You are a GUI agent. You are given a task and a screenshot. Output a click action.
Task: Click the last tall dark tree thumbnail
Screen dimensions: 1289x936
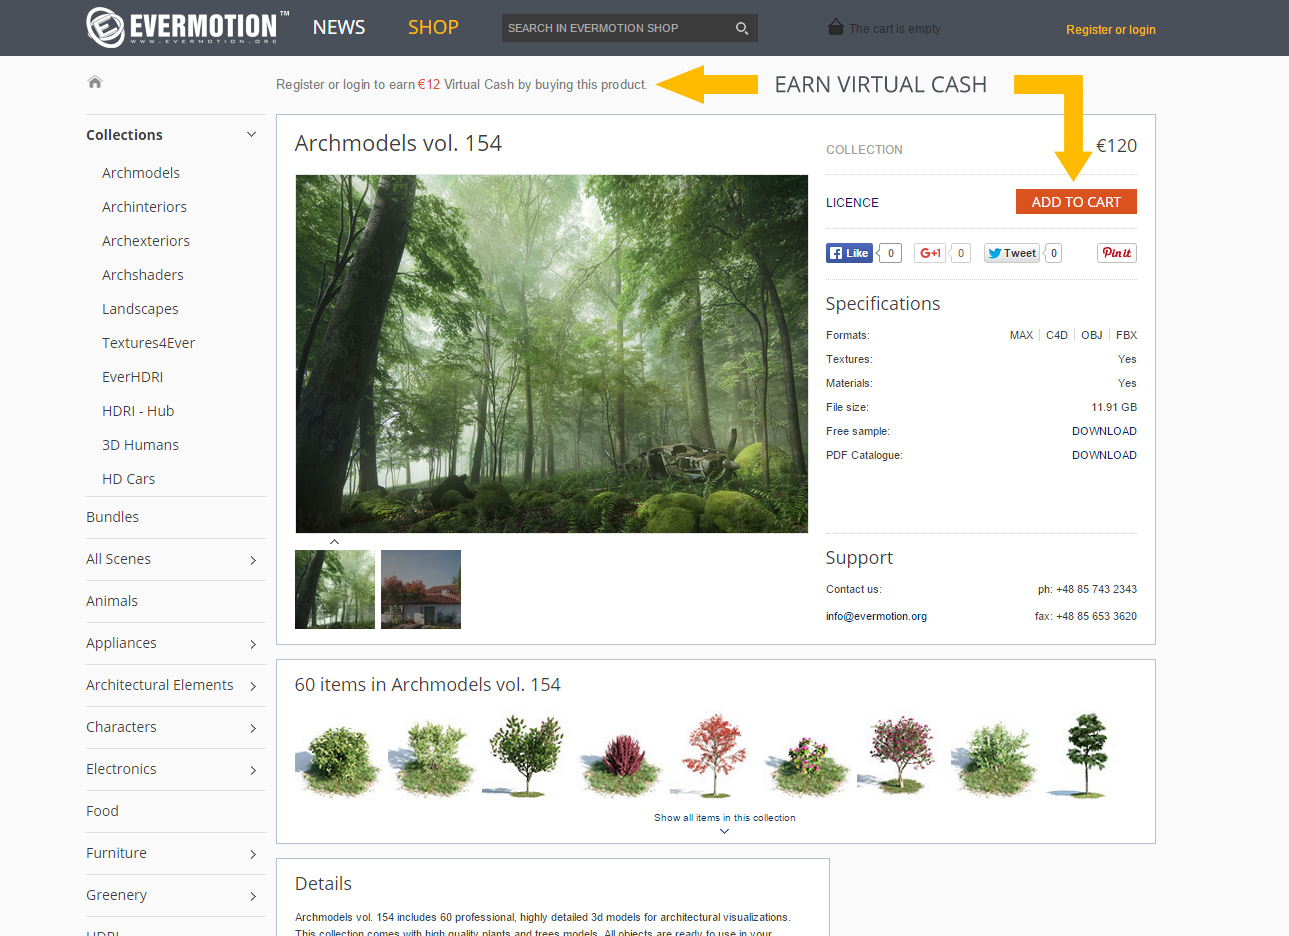point(1085,755)
